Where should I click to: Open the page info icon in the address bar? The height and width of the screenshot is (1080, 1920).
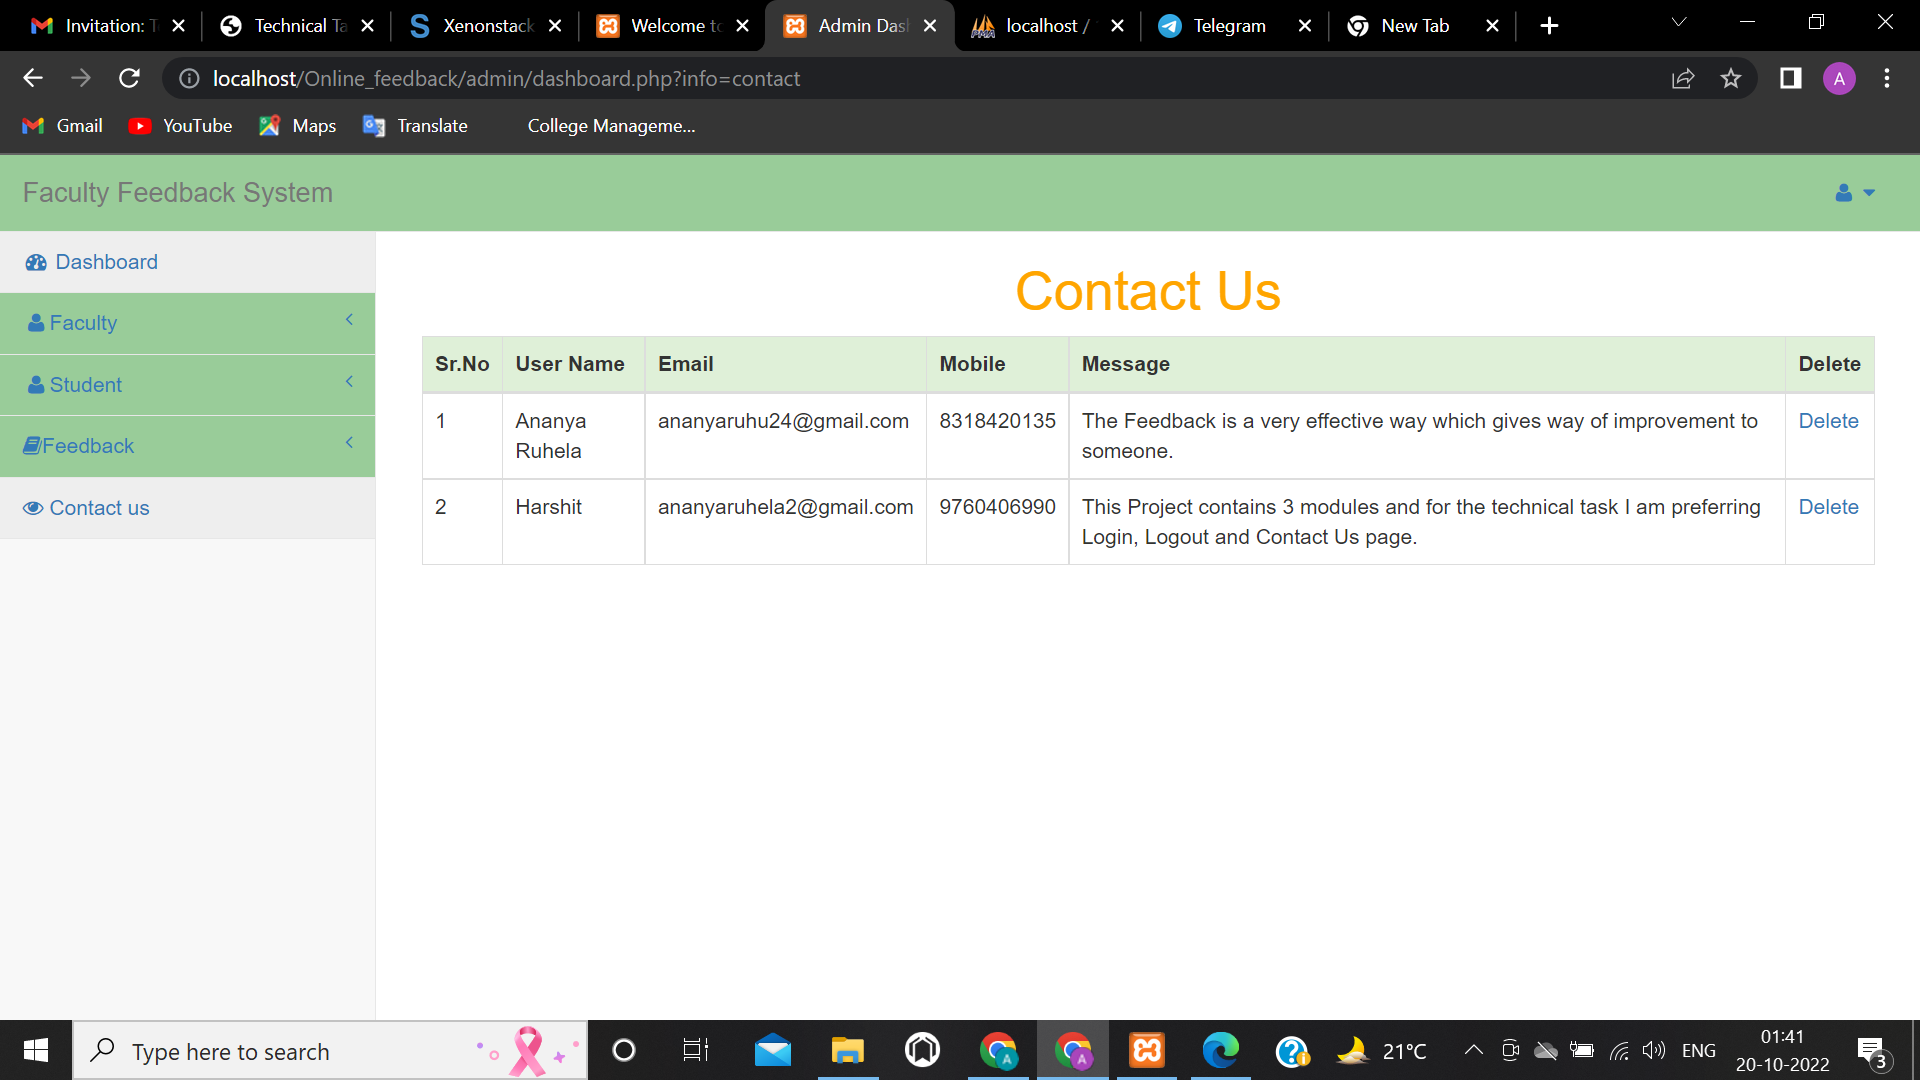click(189, 78)
